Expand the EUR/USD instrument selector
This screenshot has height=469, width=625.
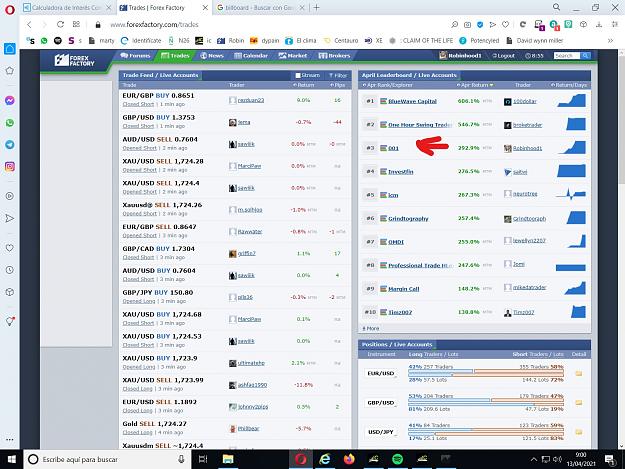click(x=381, y=373)
